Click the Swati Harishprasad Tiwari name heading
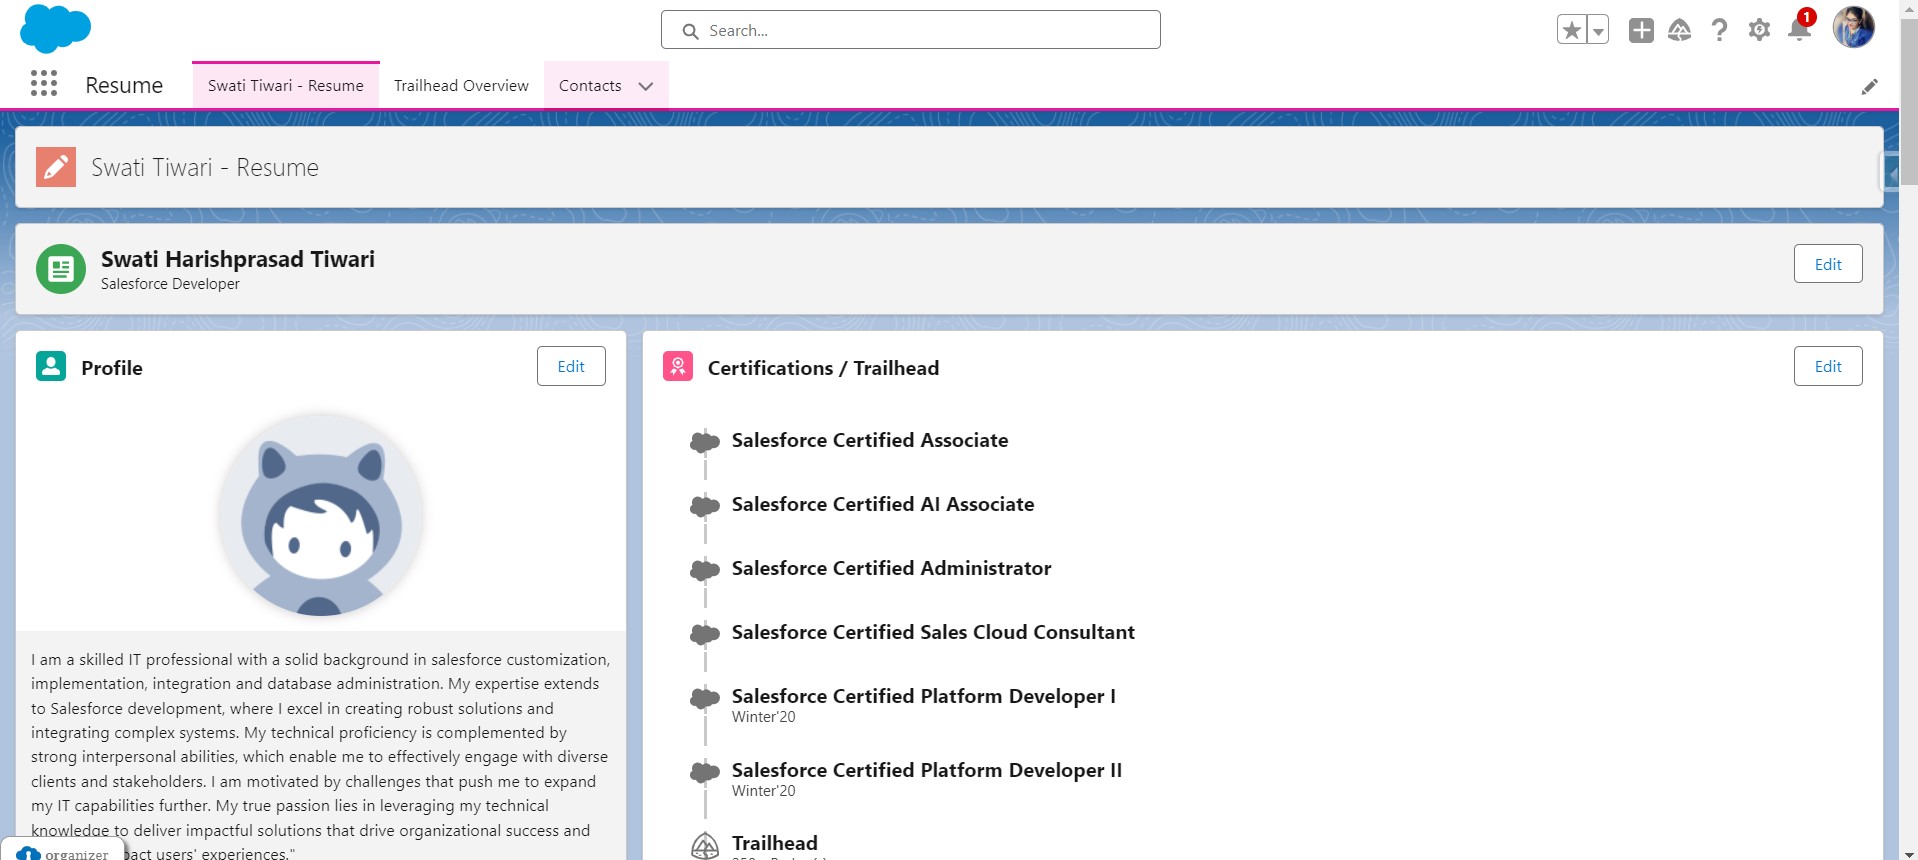Viewport: 1918px width, 860px height. point(238,259)
